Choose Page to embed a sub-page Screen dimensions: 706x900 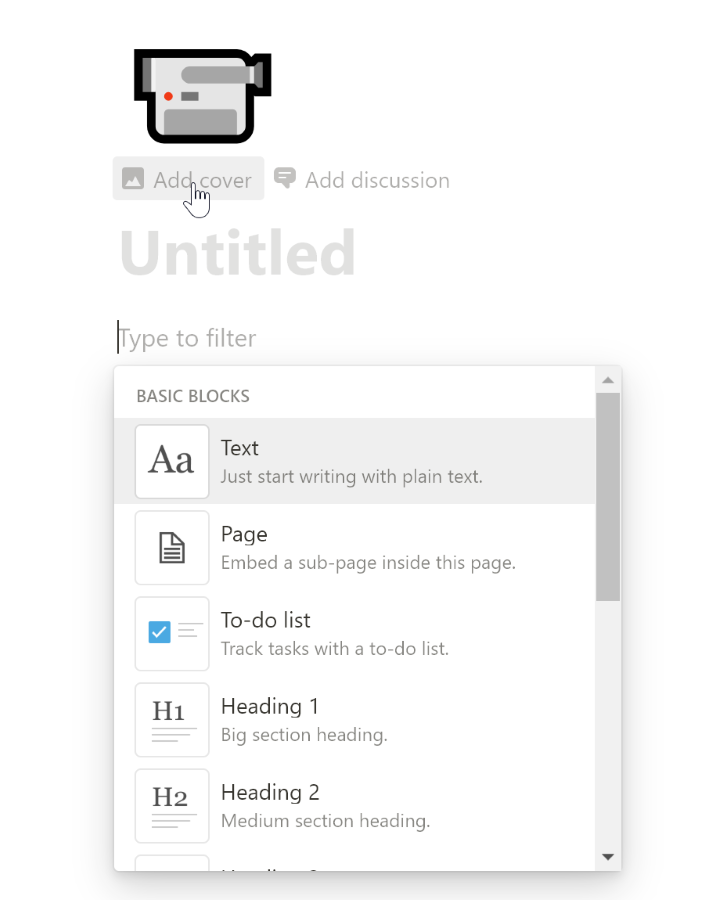click(x=355, y=548)
